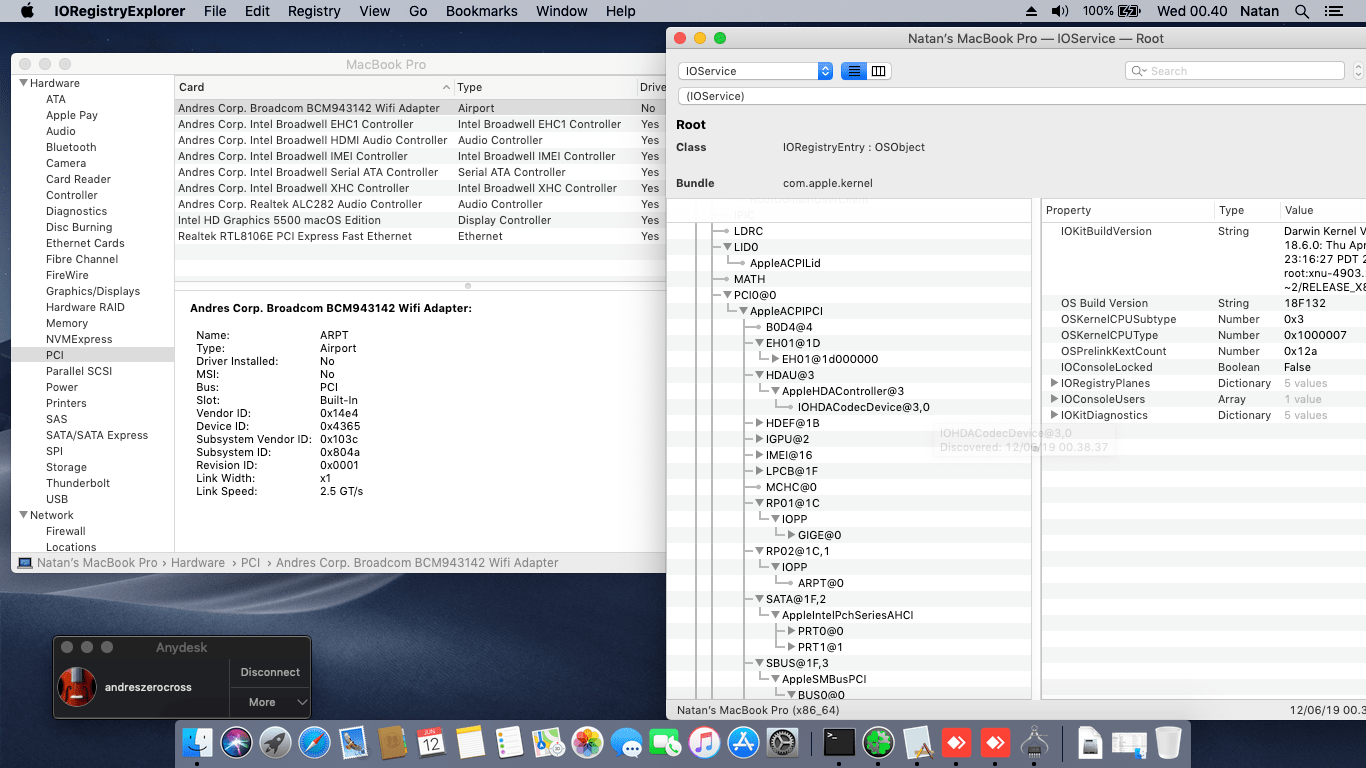The image size is (1366, 768).
Task: Launch Siri from the Dock
Action: 237,742
